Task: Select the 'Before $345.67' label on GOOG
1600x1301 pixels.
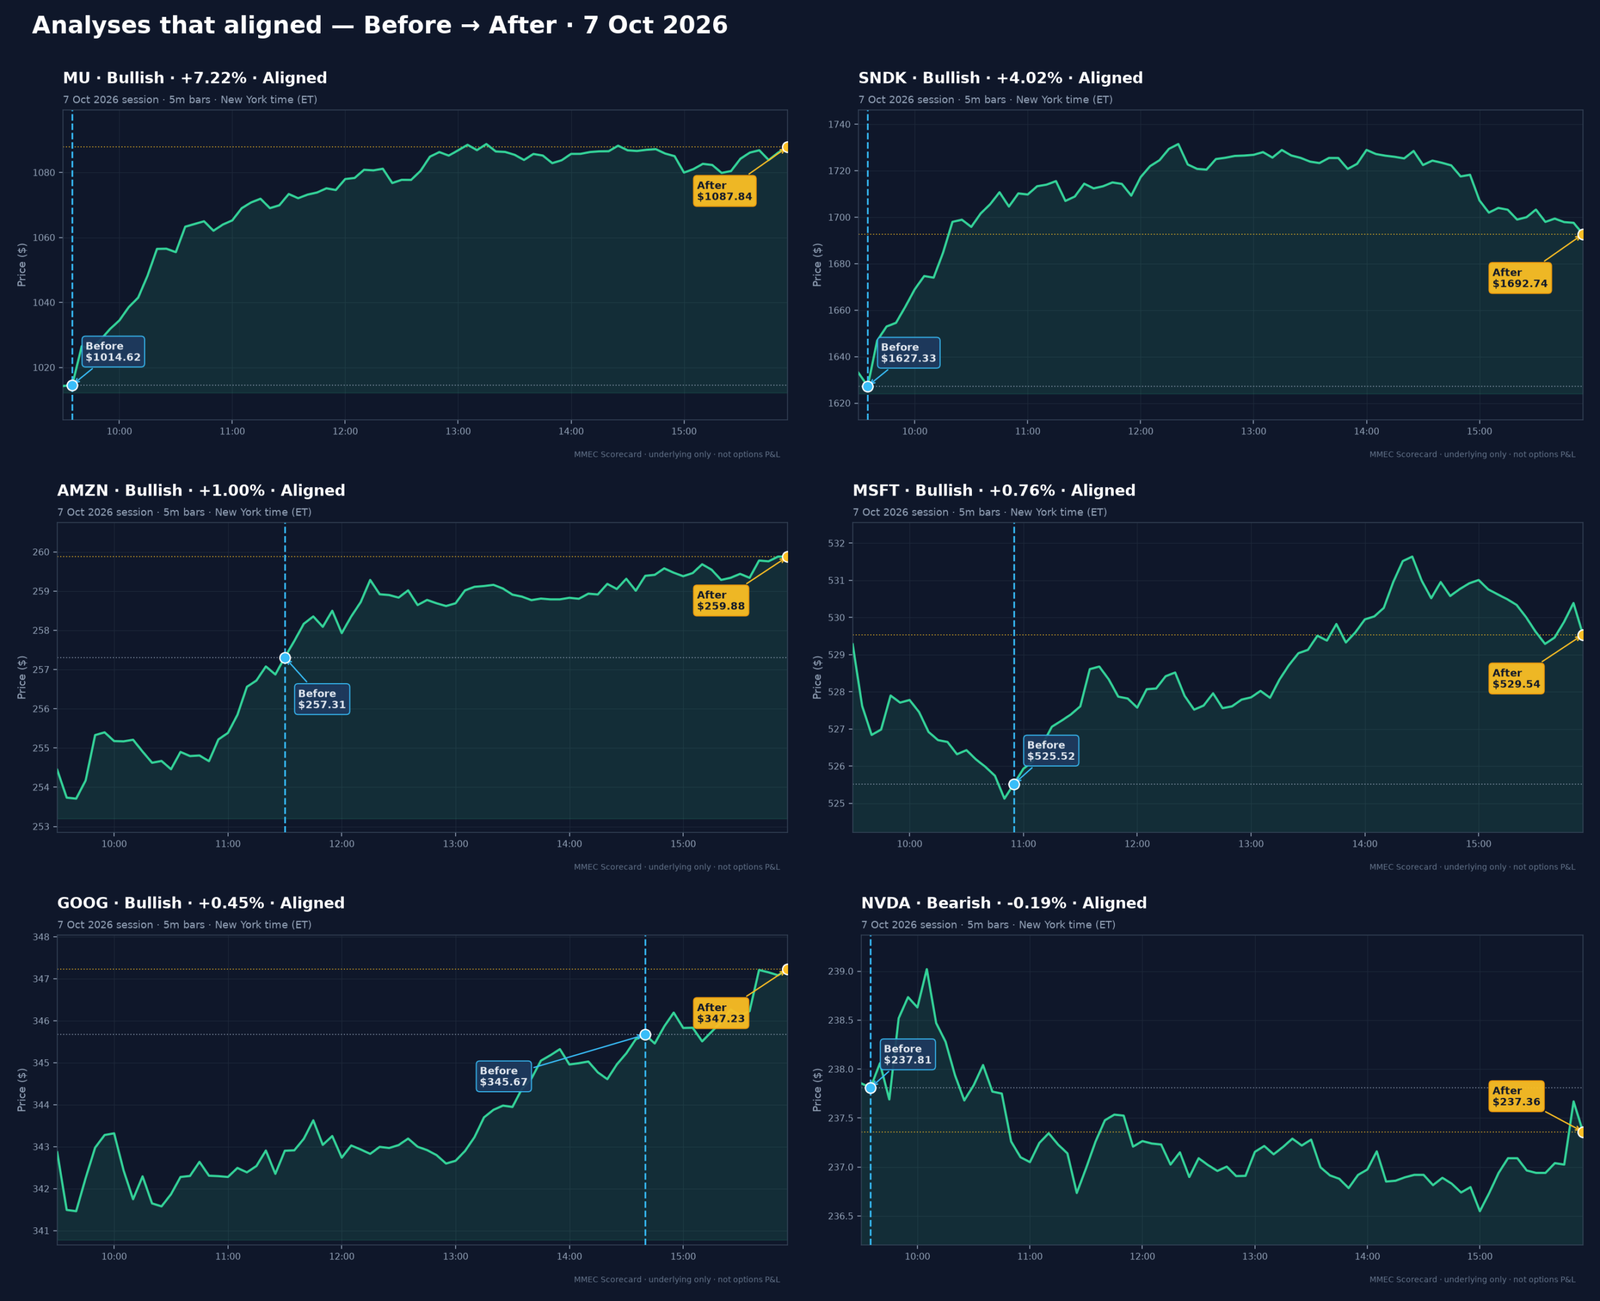Action: point(503,1076)
